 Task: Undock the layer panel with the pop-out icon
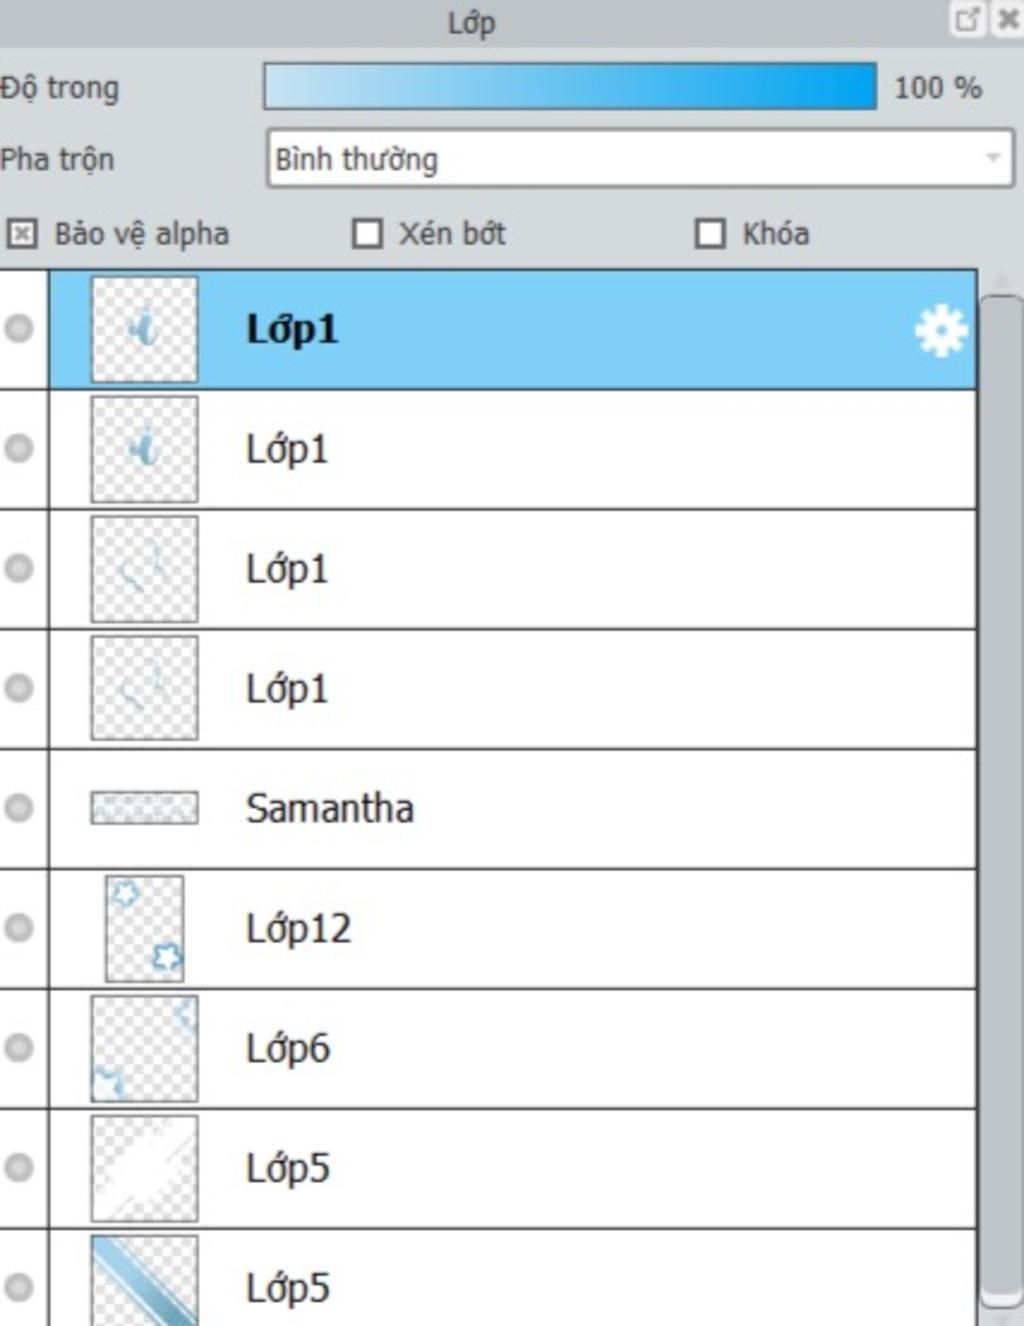tap(967, 20)
